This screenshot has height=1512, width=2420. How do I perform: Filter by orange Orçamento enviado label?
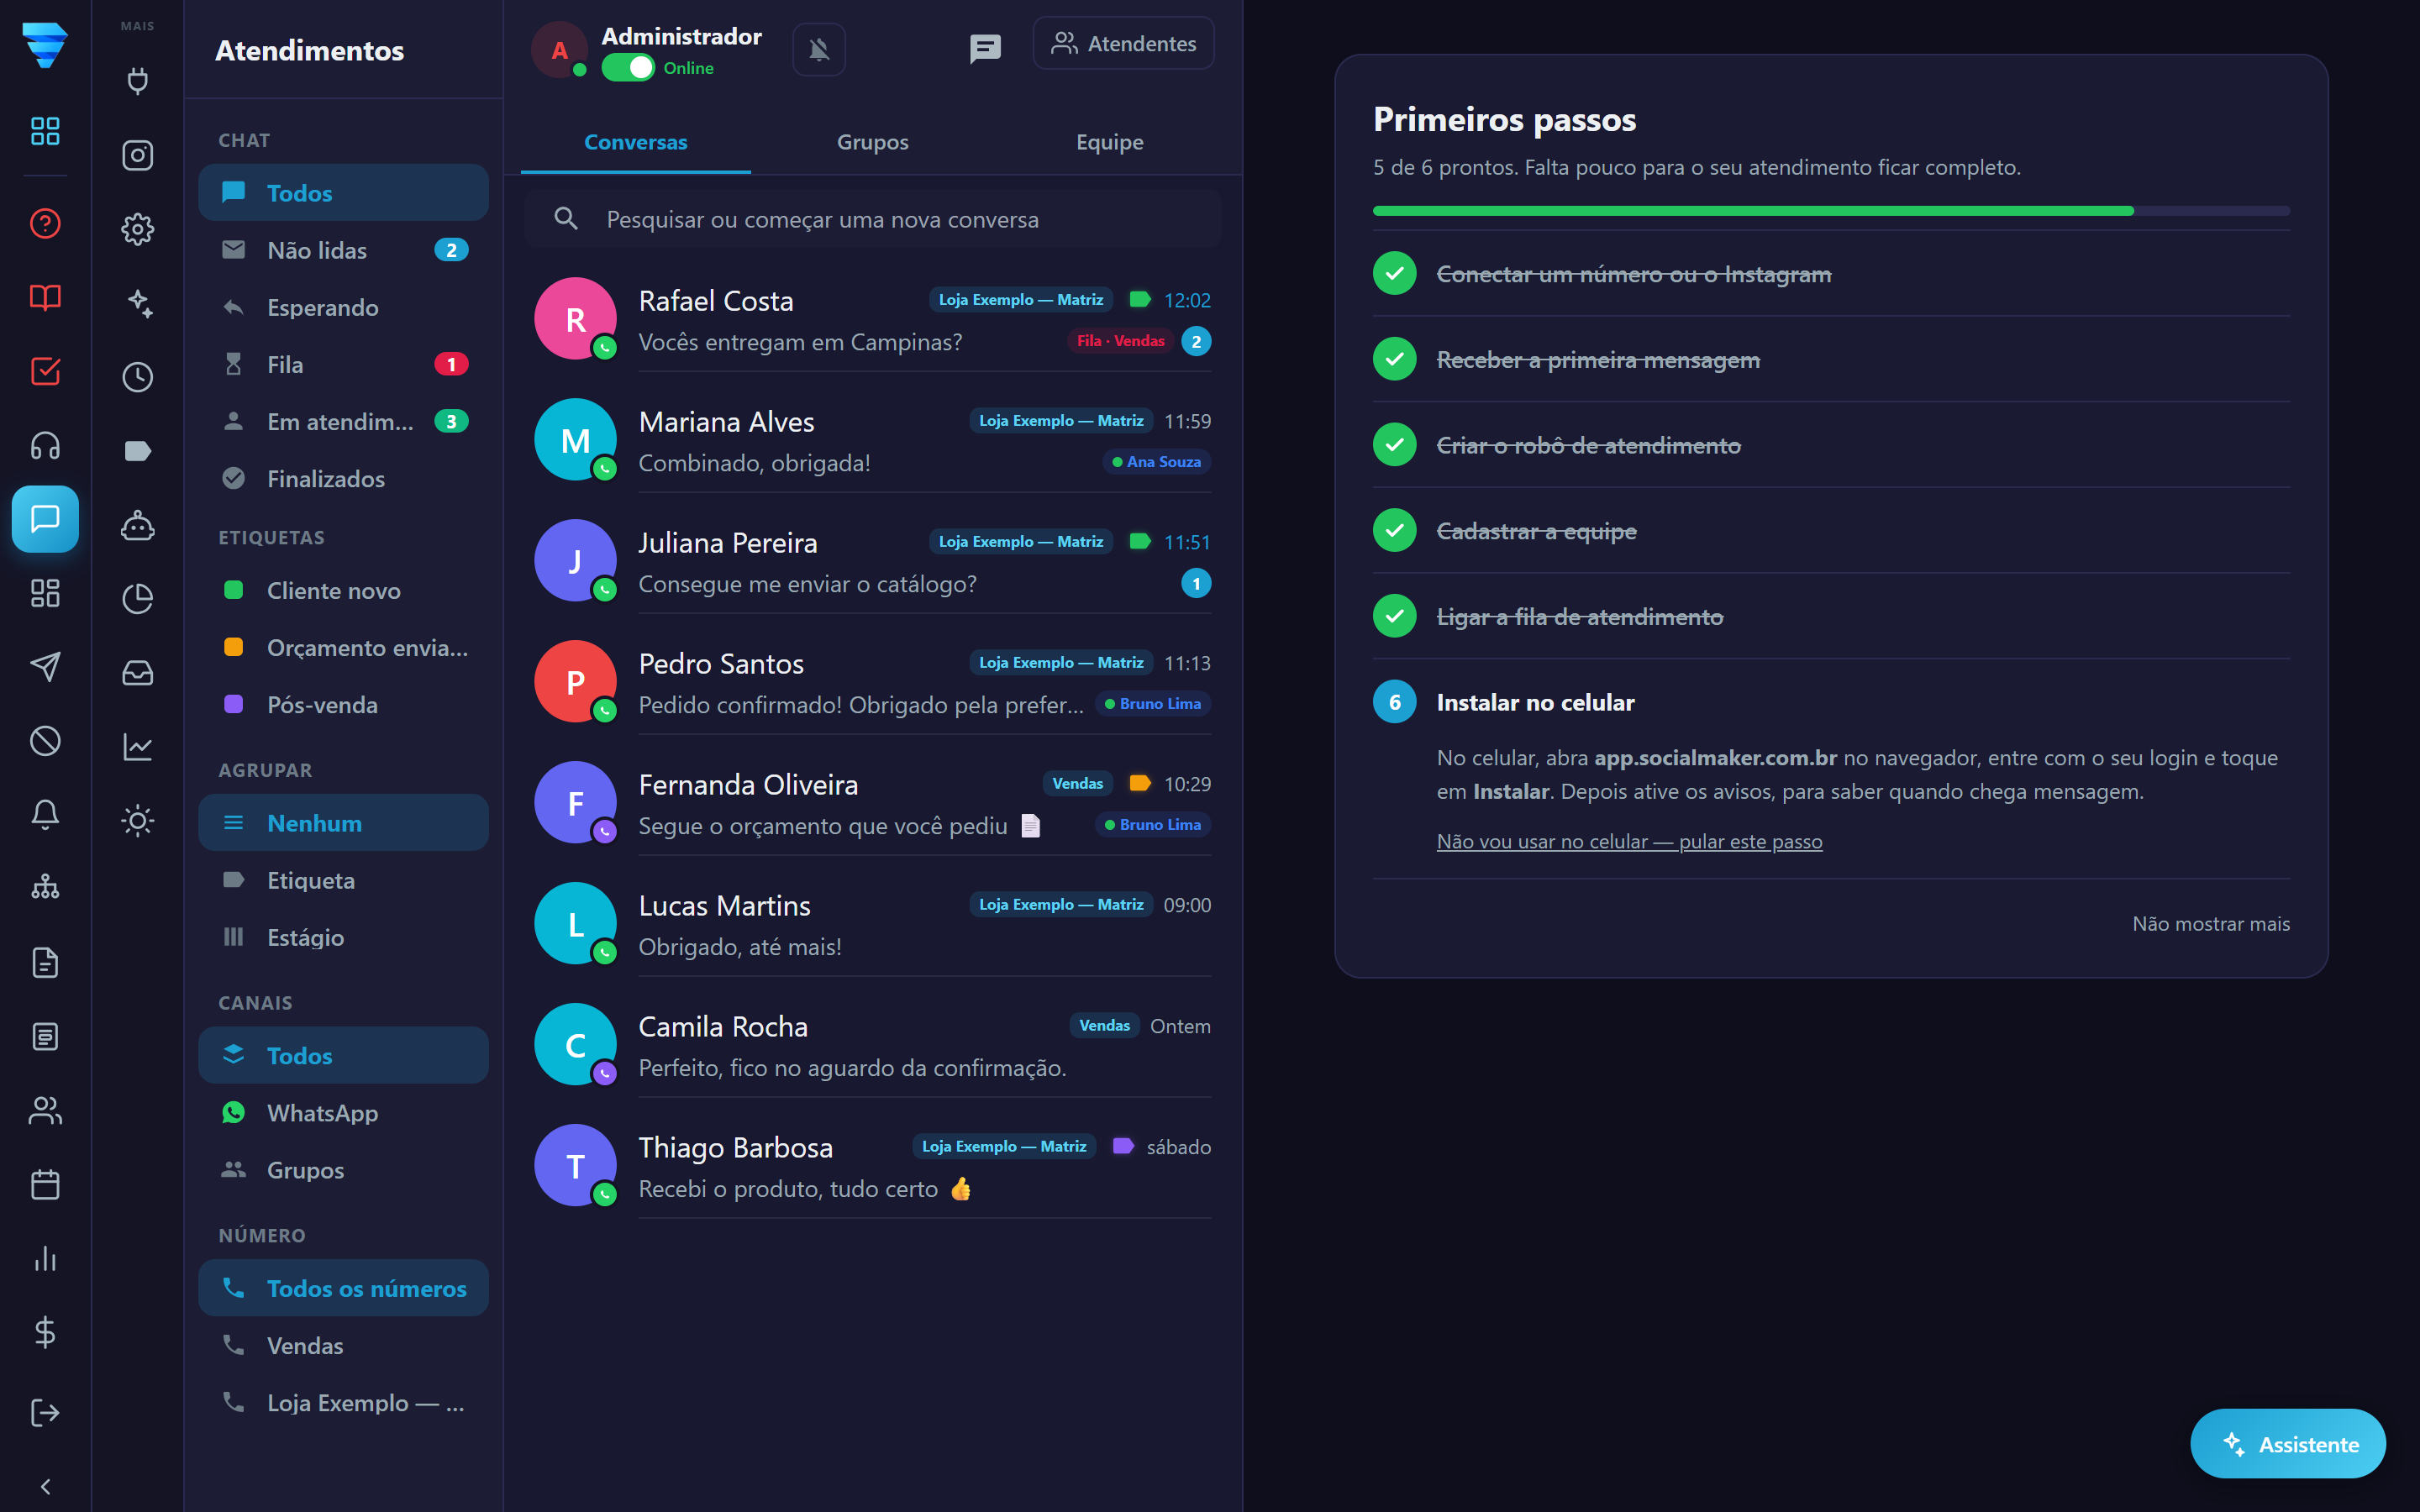(x=343, y=647)
